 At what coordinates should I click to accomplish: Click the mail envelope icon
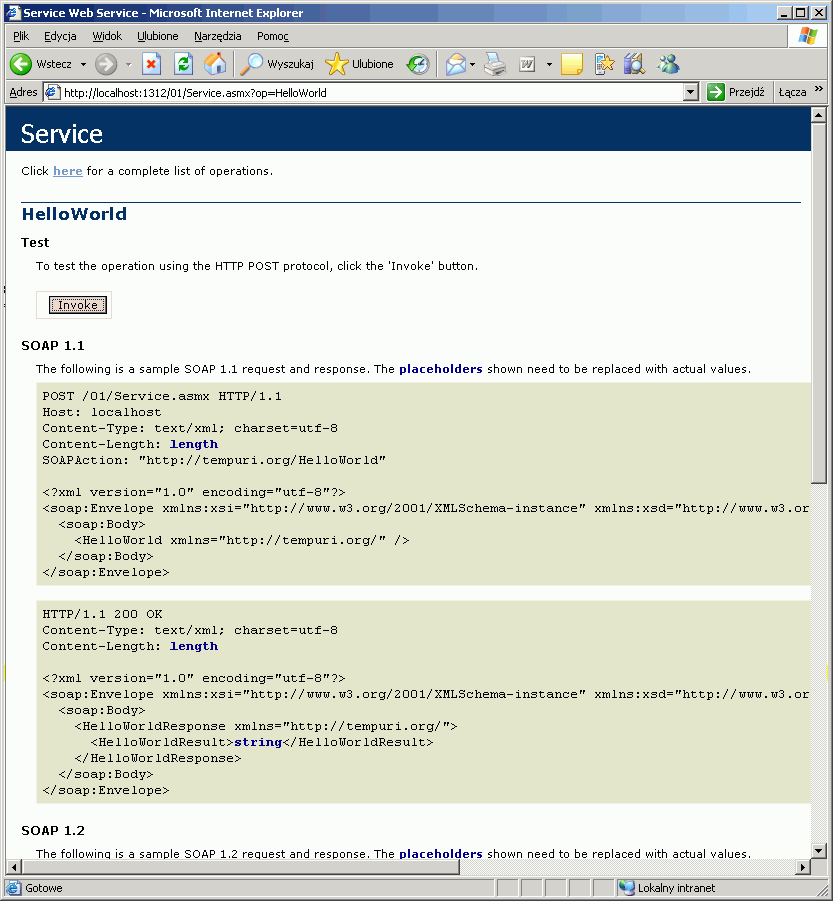[x=456, y=64]
